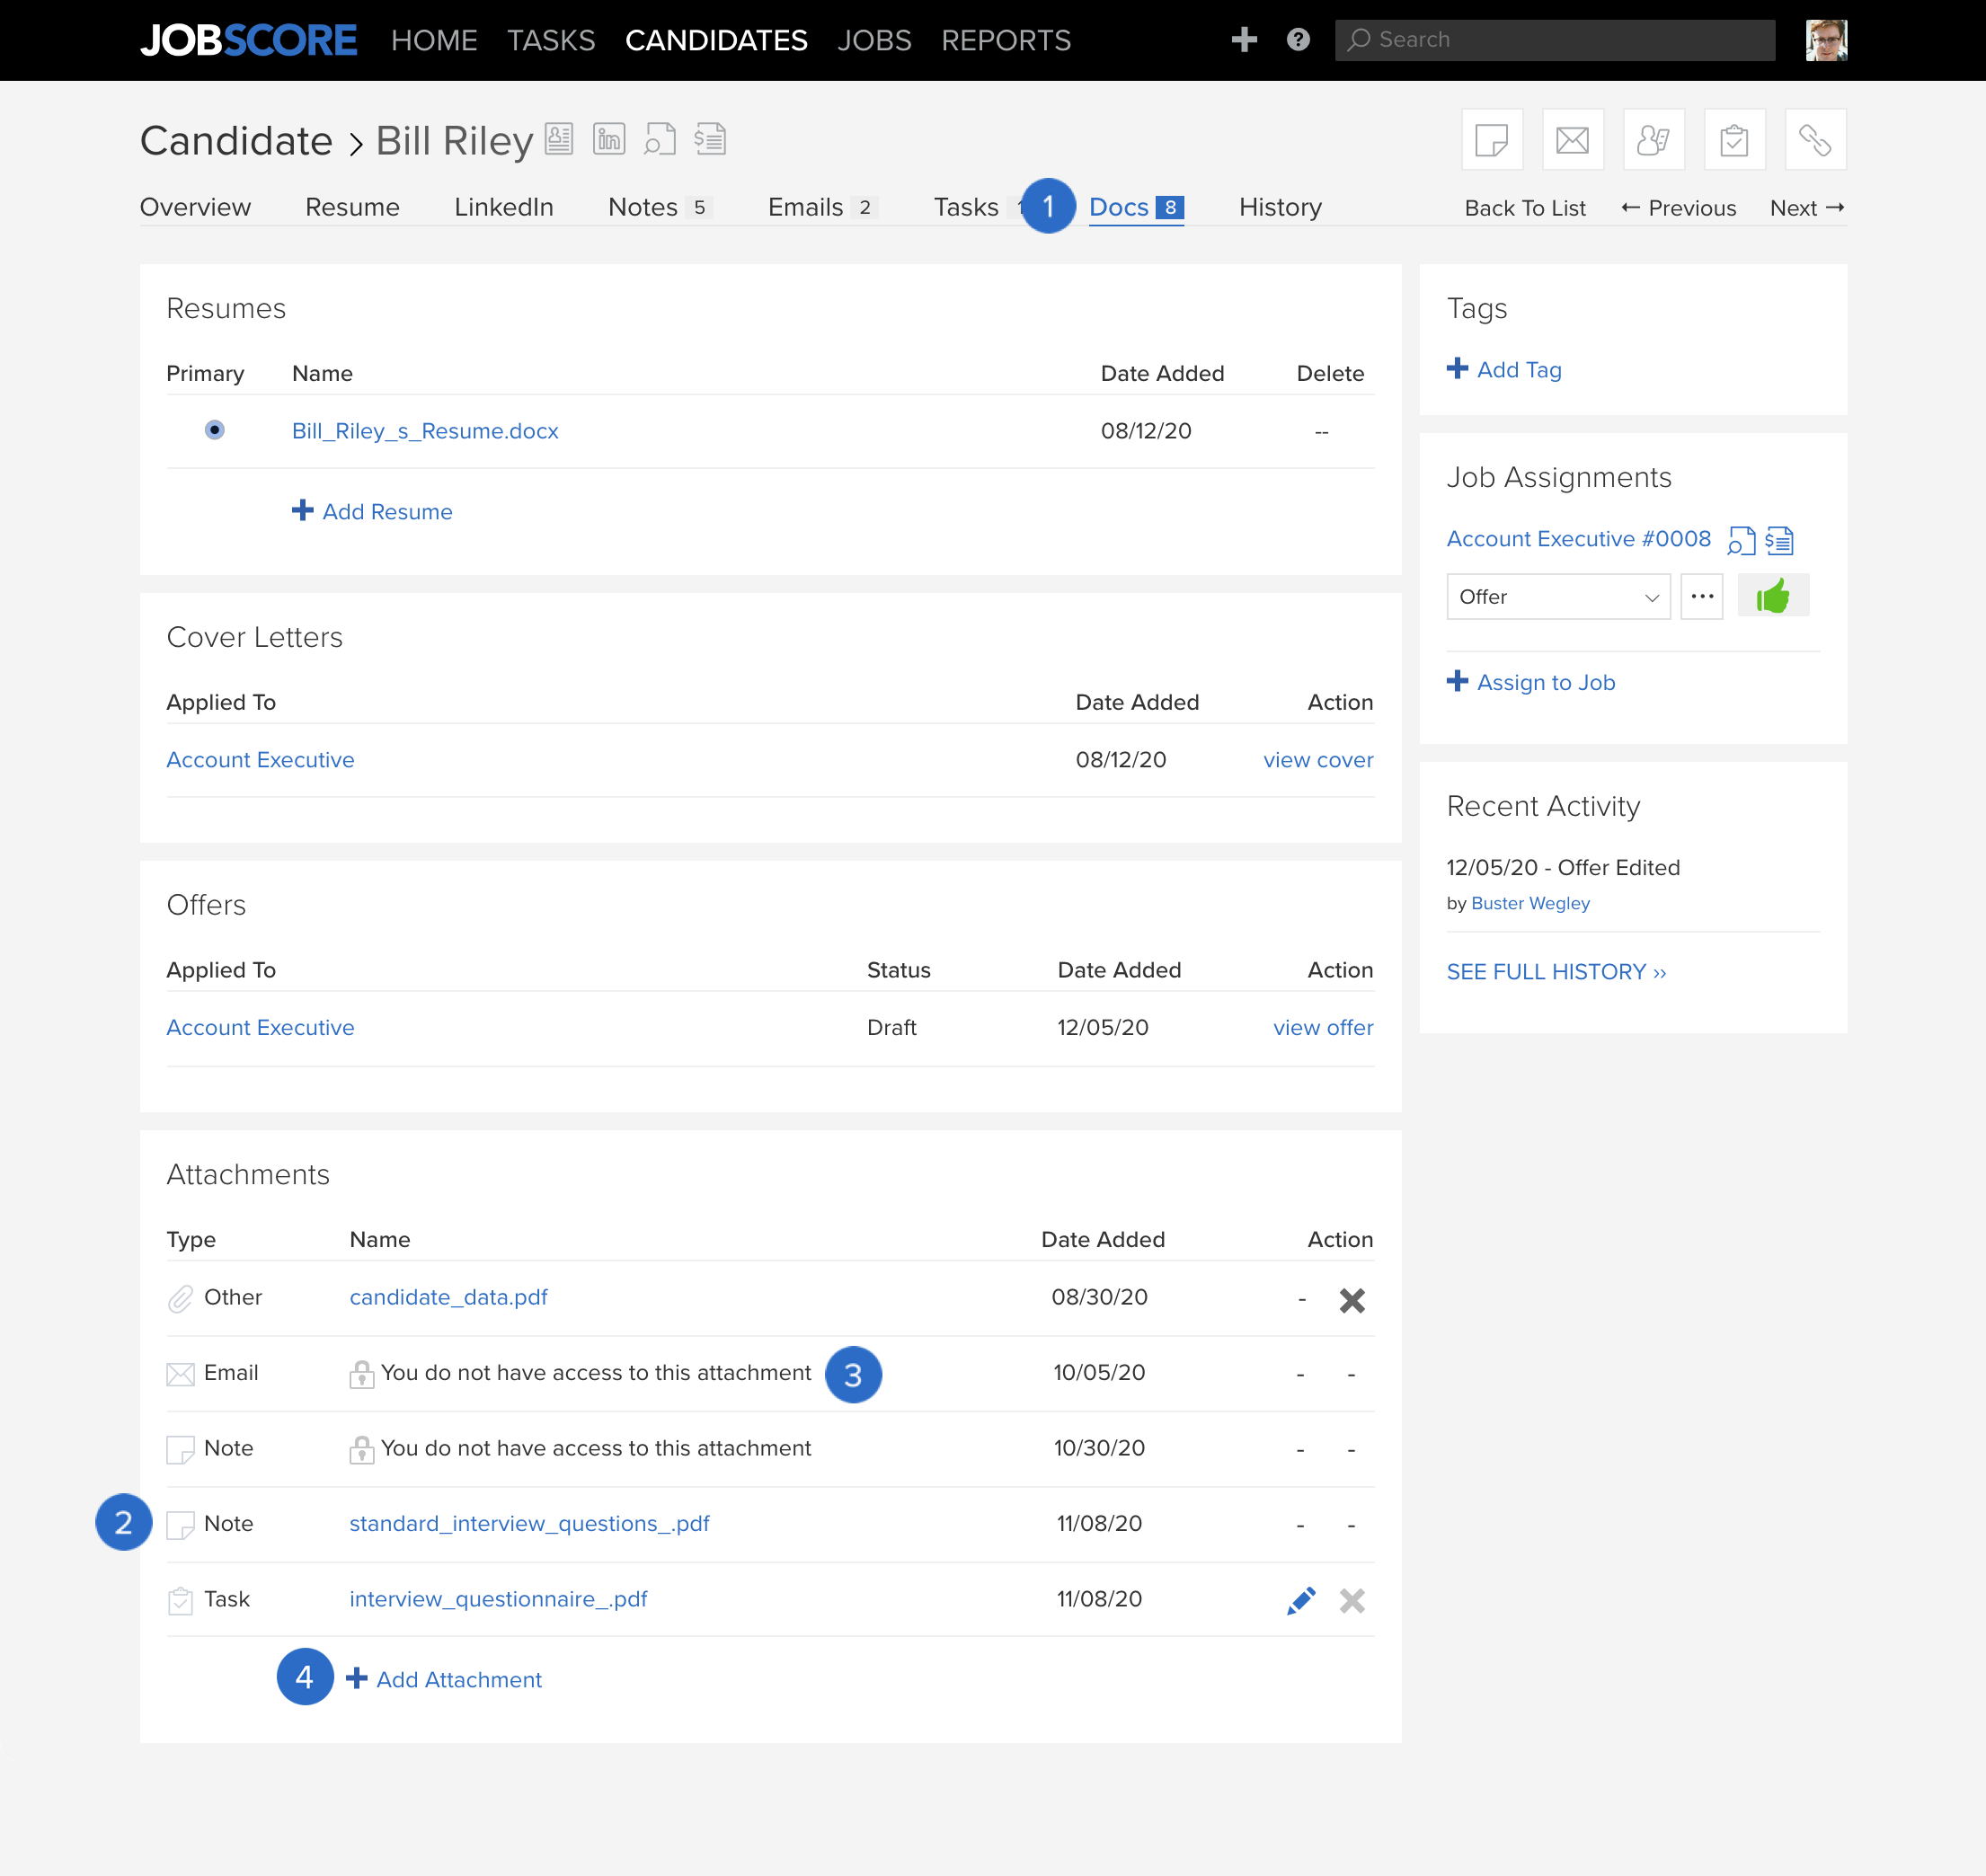The height and width of the screenshot is (1876, 1986).
Task: Click the resume document icon next to name
Action: (561, 141)
